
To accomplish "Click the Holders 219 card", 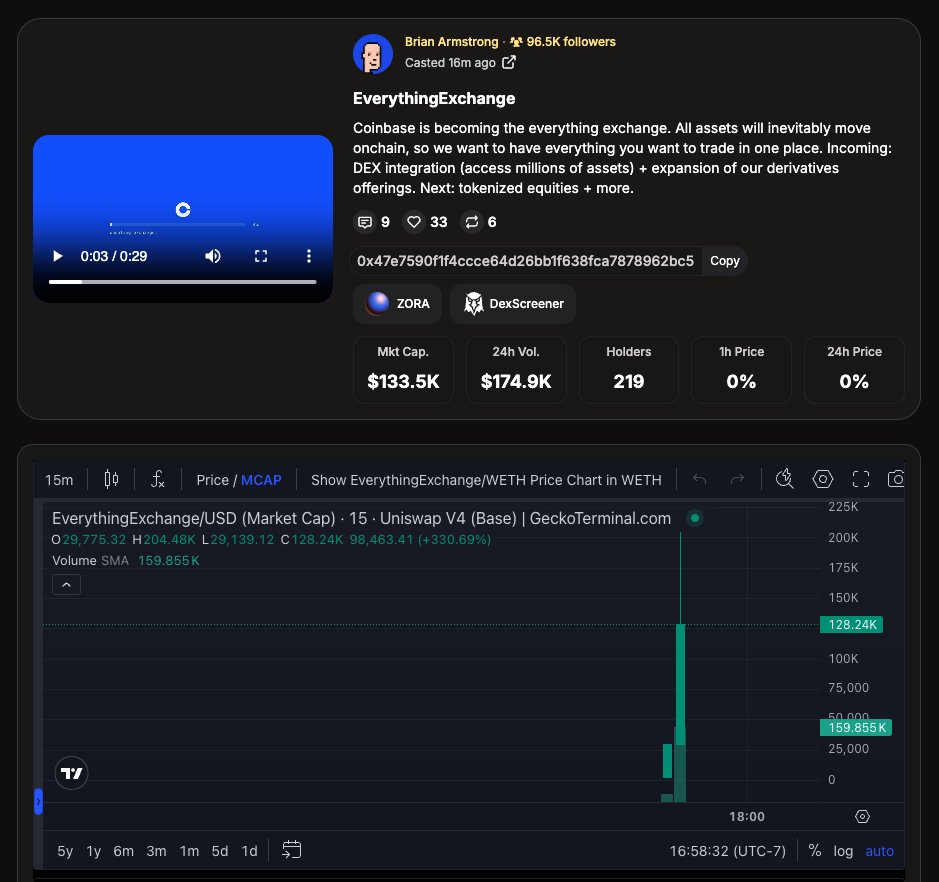I will pyautogui.click(x=629, y=369).
